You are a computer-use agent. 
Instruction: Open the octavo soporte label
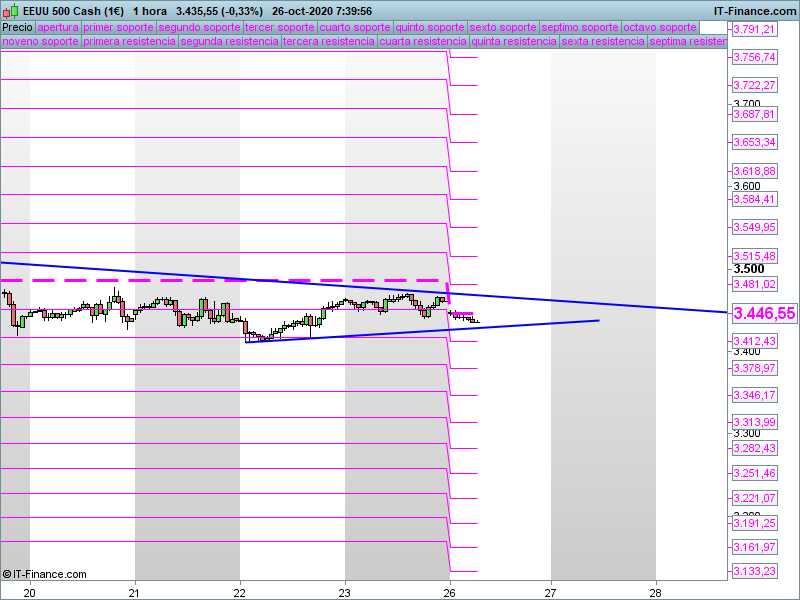point(659,28)
